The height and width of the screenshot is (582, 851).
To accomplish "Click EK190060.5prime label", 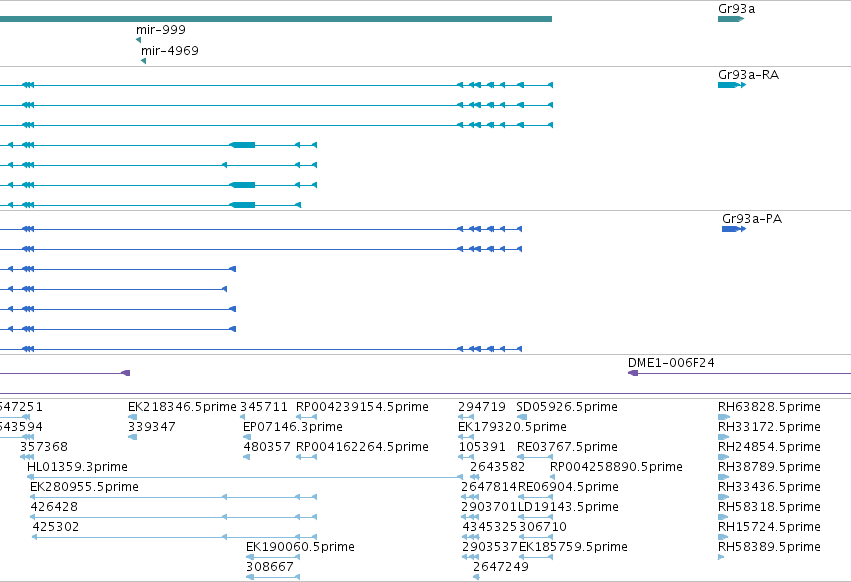I will pos(300,547).
